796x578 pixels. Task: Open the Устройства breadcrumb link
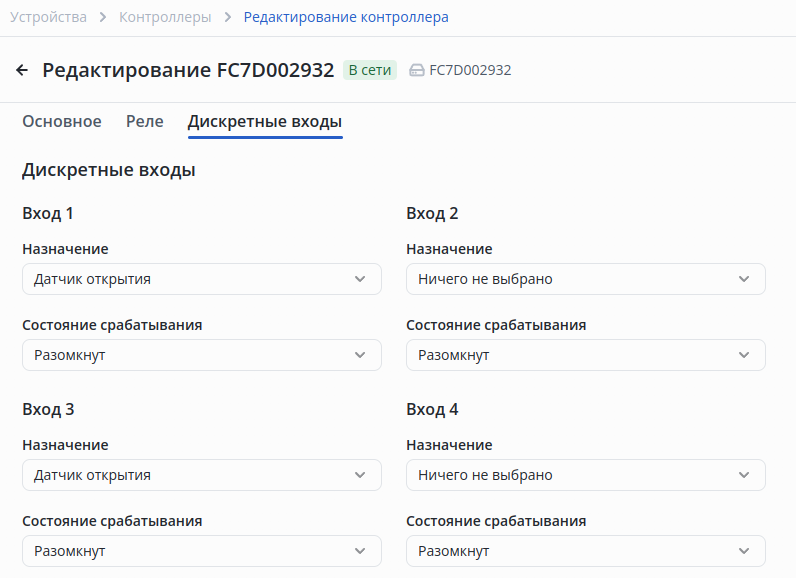coord(48,17)
